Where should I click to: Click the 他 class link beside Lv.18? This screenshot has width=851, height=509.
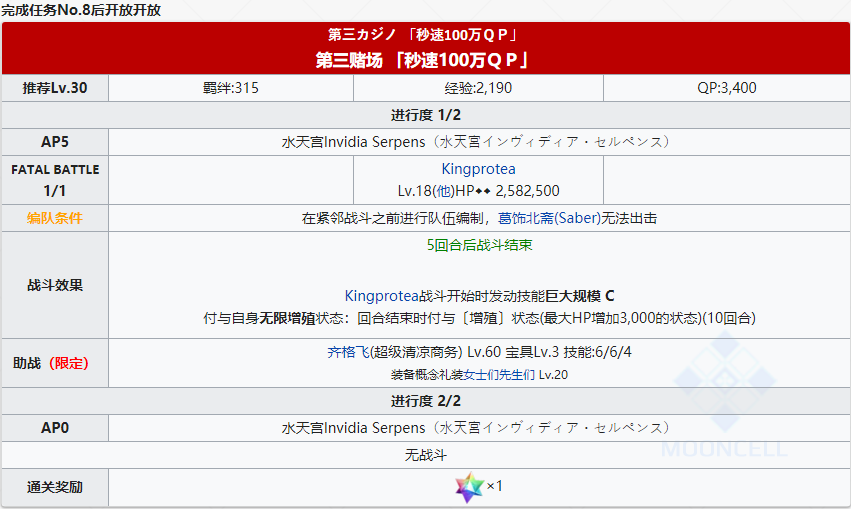443,191
